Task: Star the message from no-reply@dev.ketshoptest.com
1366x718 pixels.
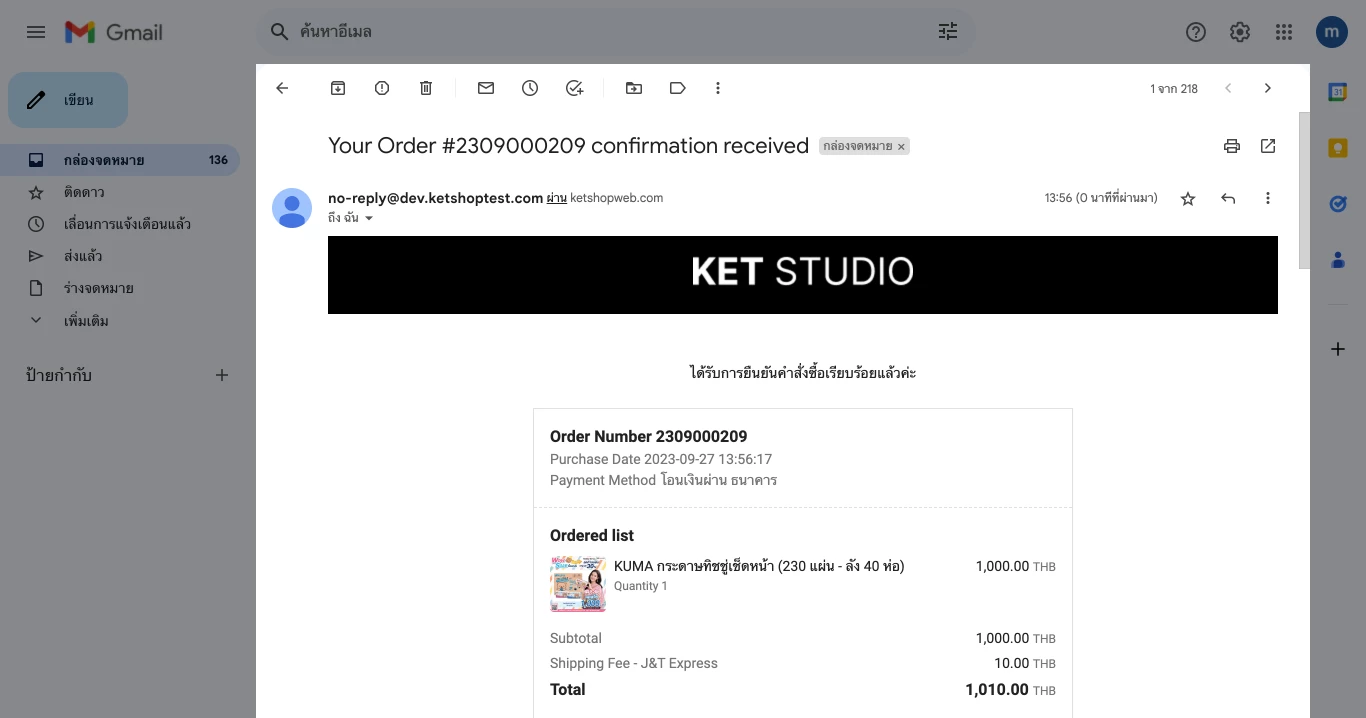Action: 1188,198
